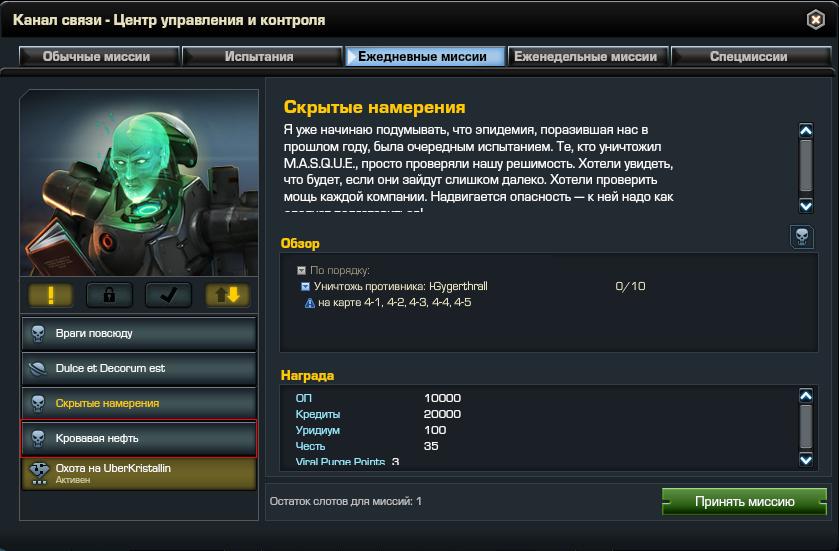Toggle the up-down arrows sort filter
Screen dimensions: 839x551
tap(227, 295)
